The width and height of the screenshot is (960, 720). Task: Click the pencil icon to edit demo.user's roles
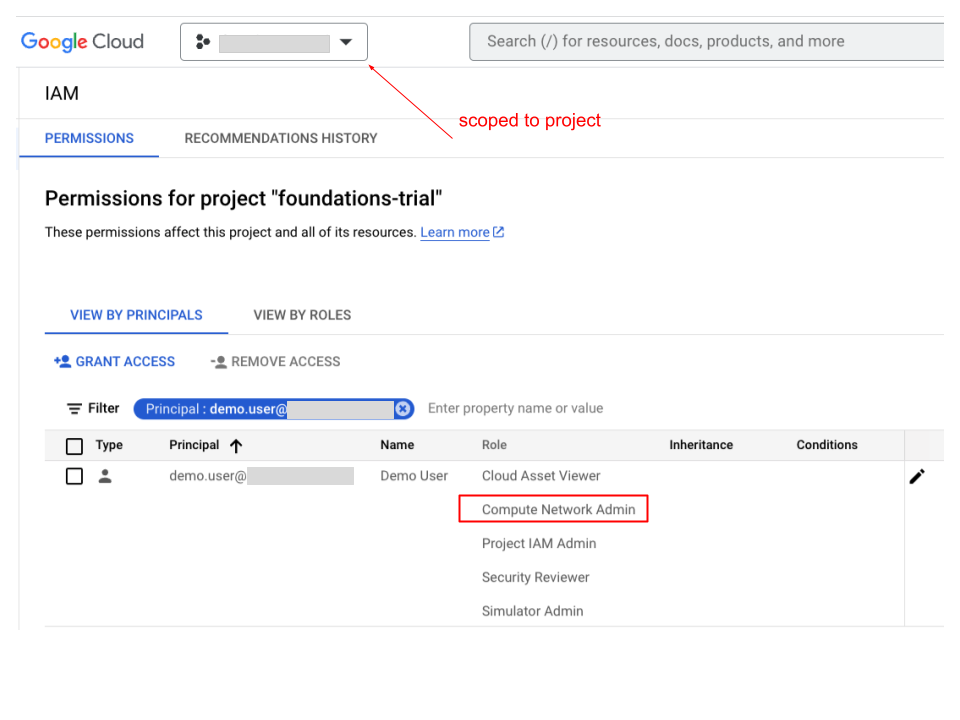coord(917,476)
